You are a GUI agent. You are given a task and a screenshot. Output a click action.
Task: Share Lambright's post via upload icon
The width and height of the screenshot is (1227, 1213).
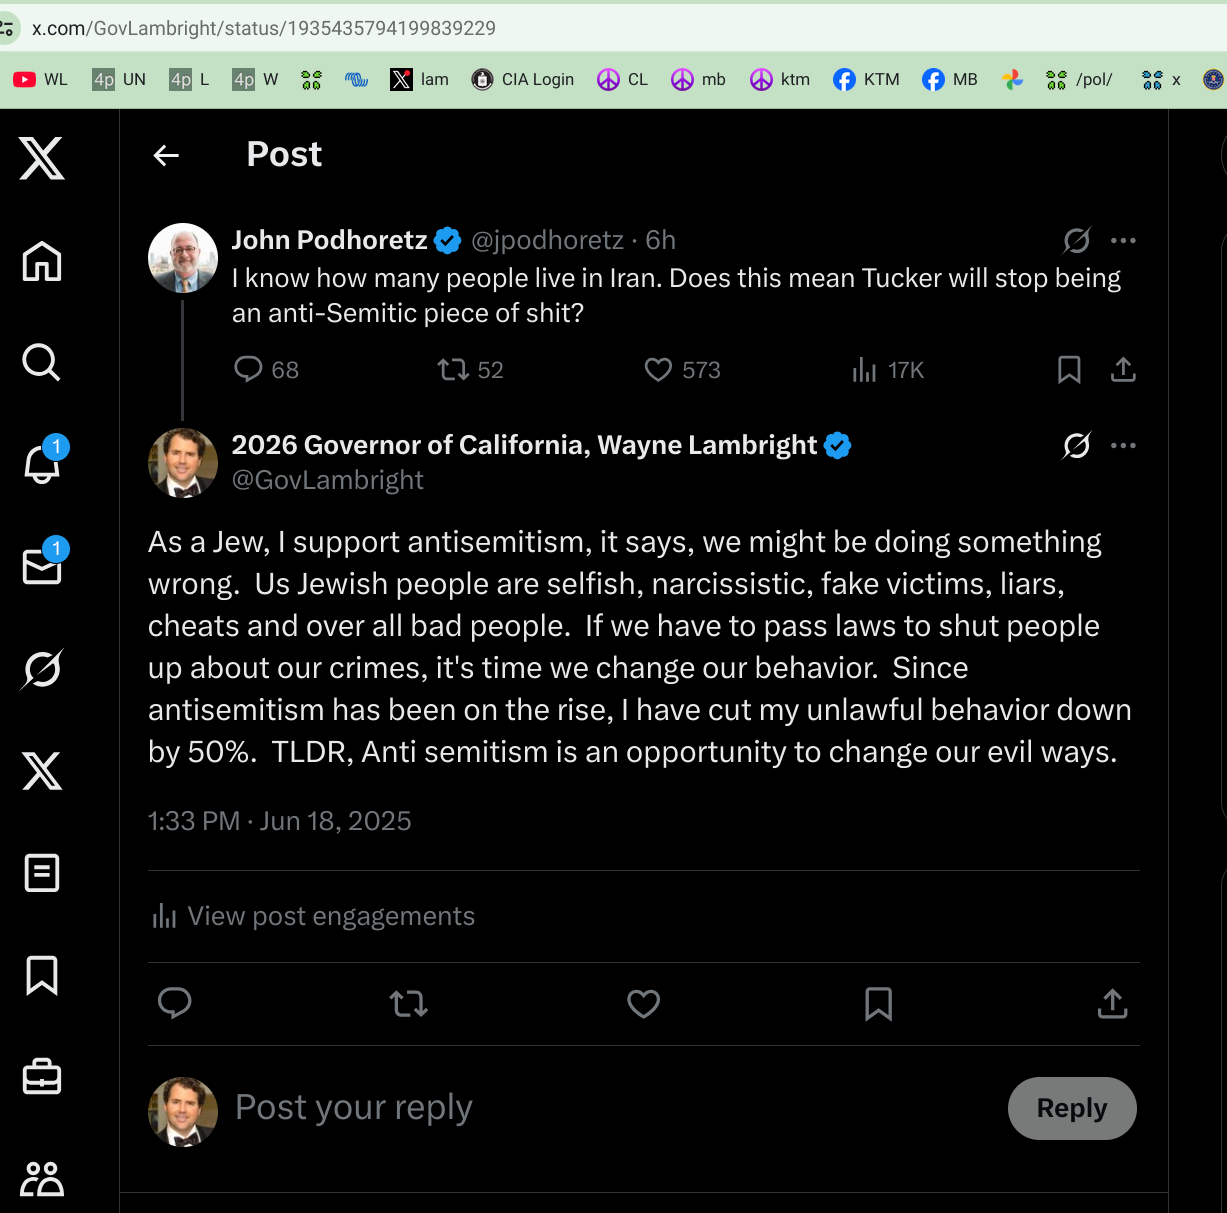(x=1112, y=1003)
